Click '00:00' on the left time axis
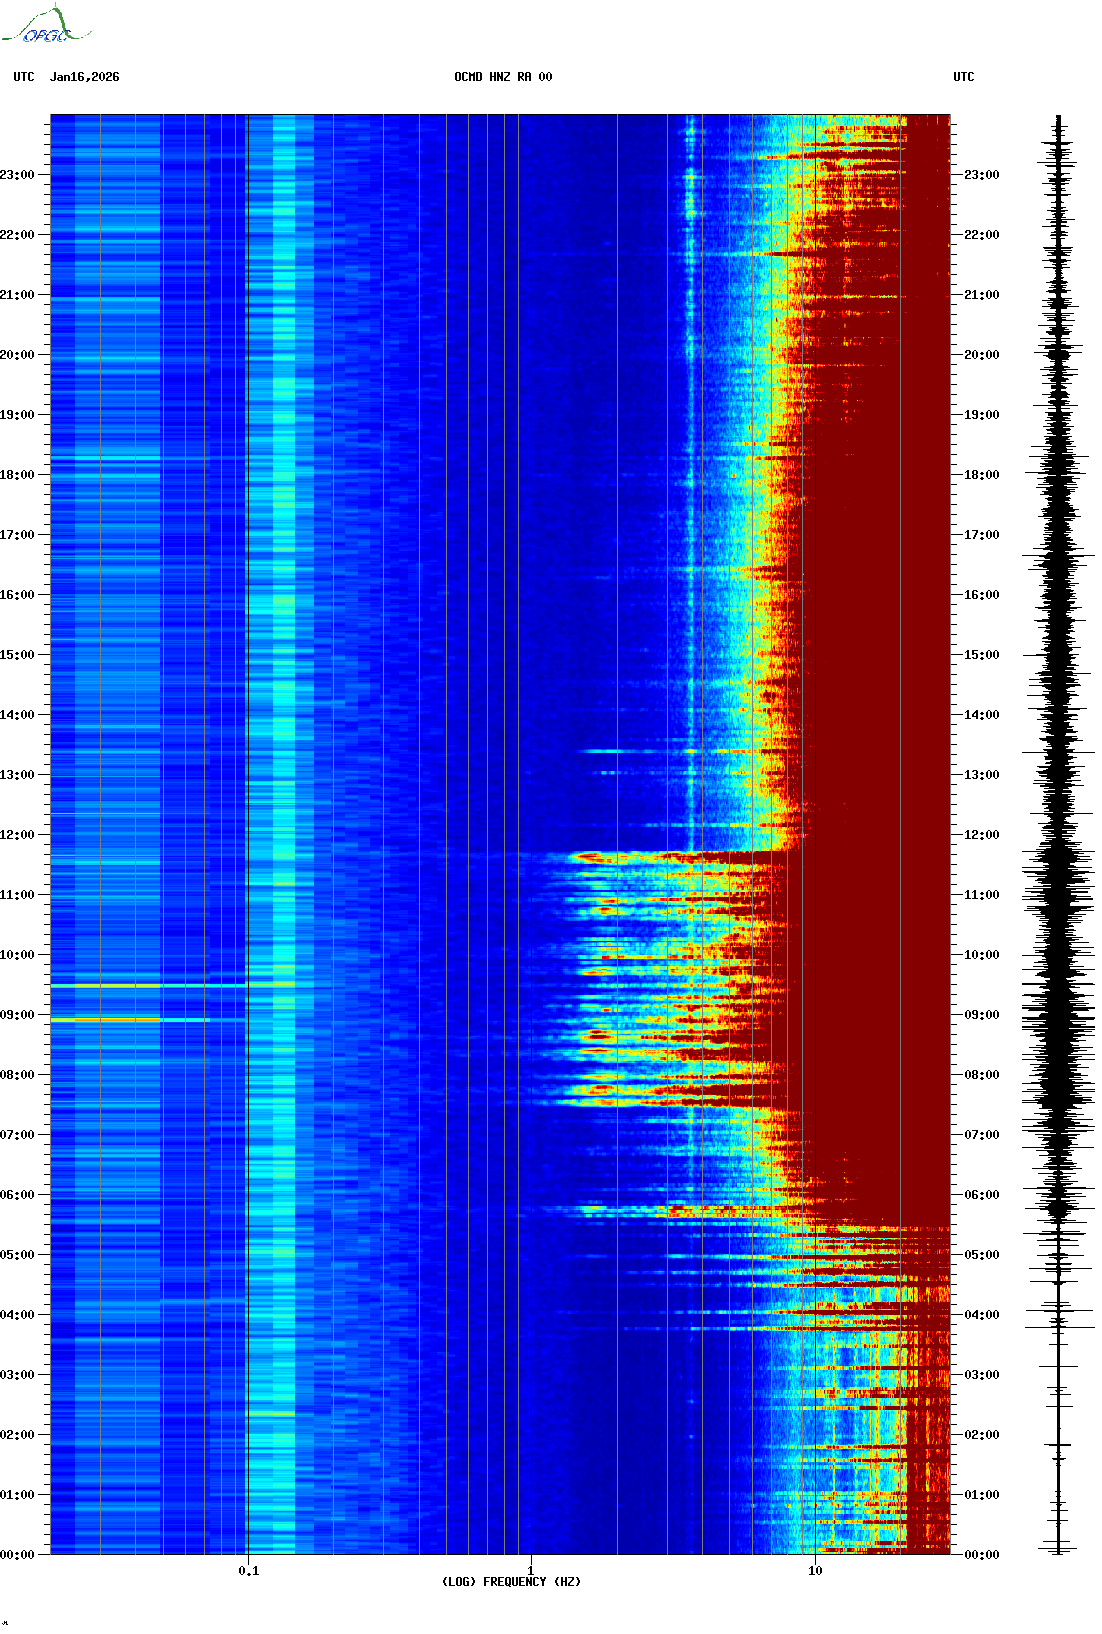This screenshot has height=1634, width=1102. click(x=17, y=1555)
